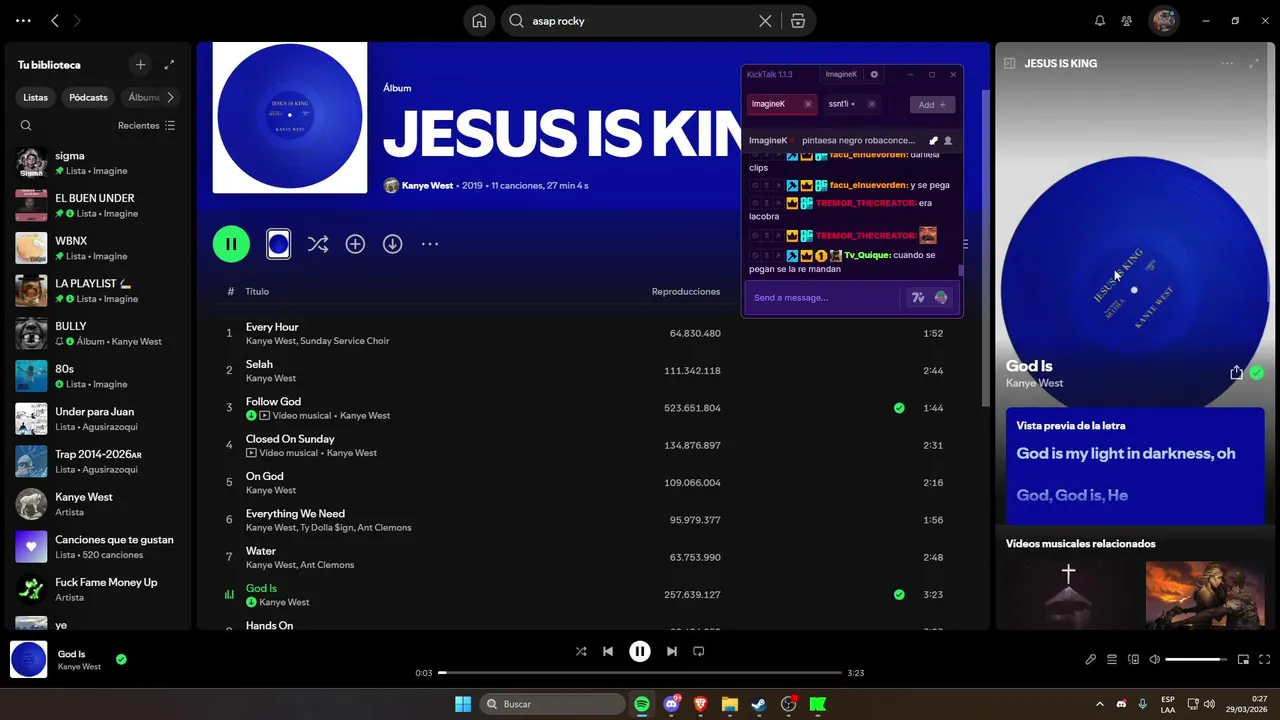
Task: Mute volume with speaker icon
Action: click(1155, 660)
